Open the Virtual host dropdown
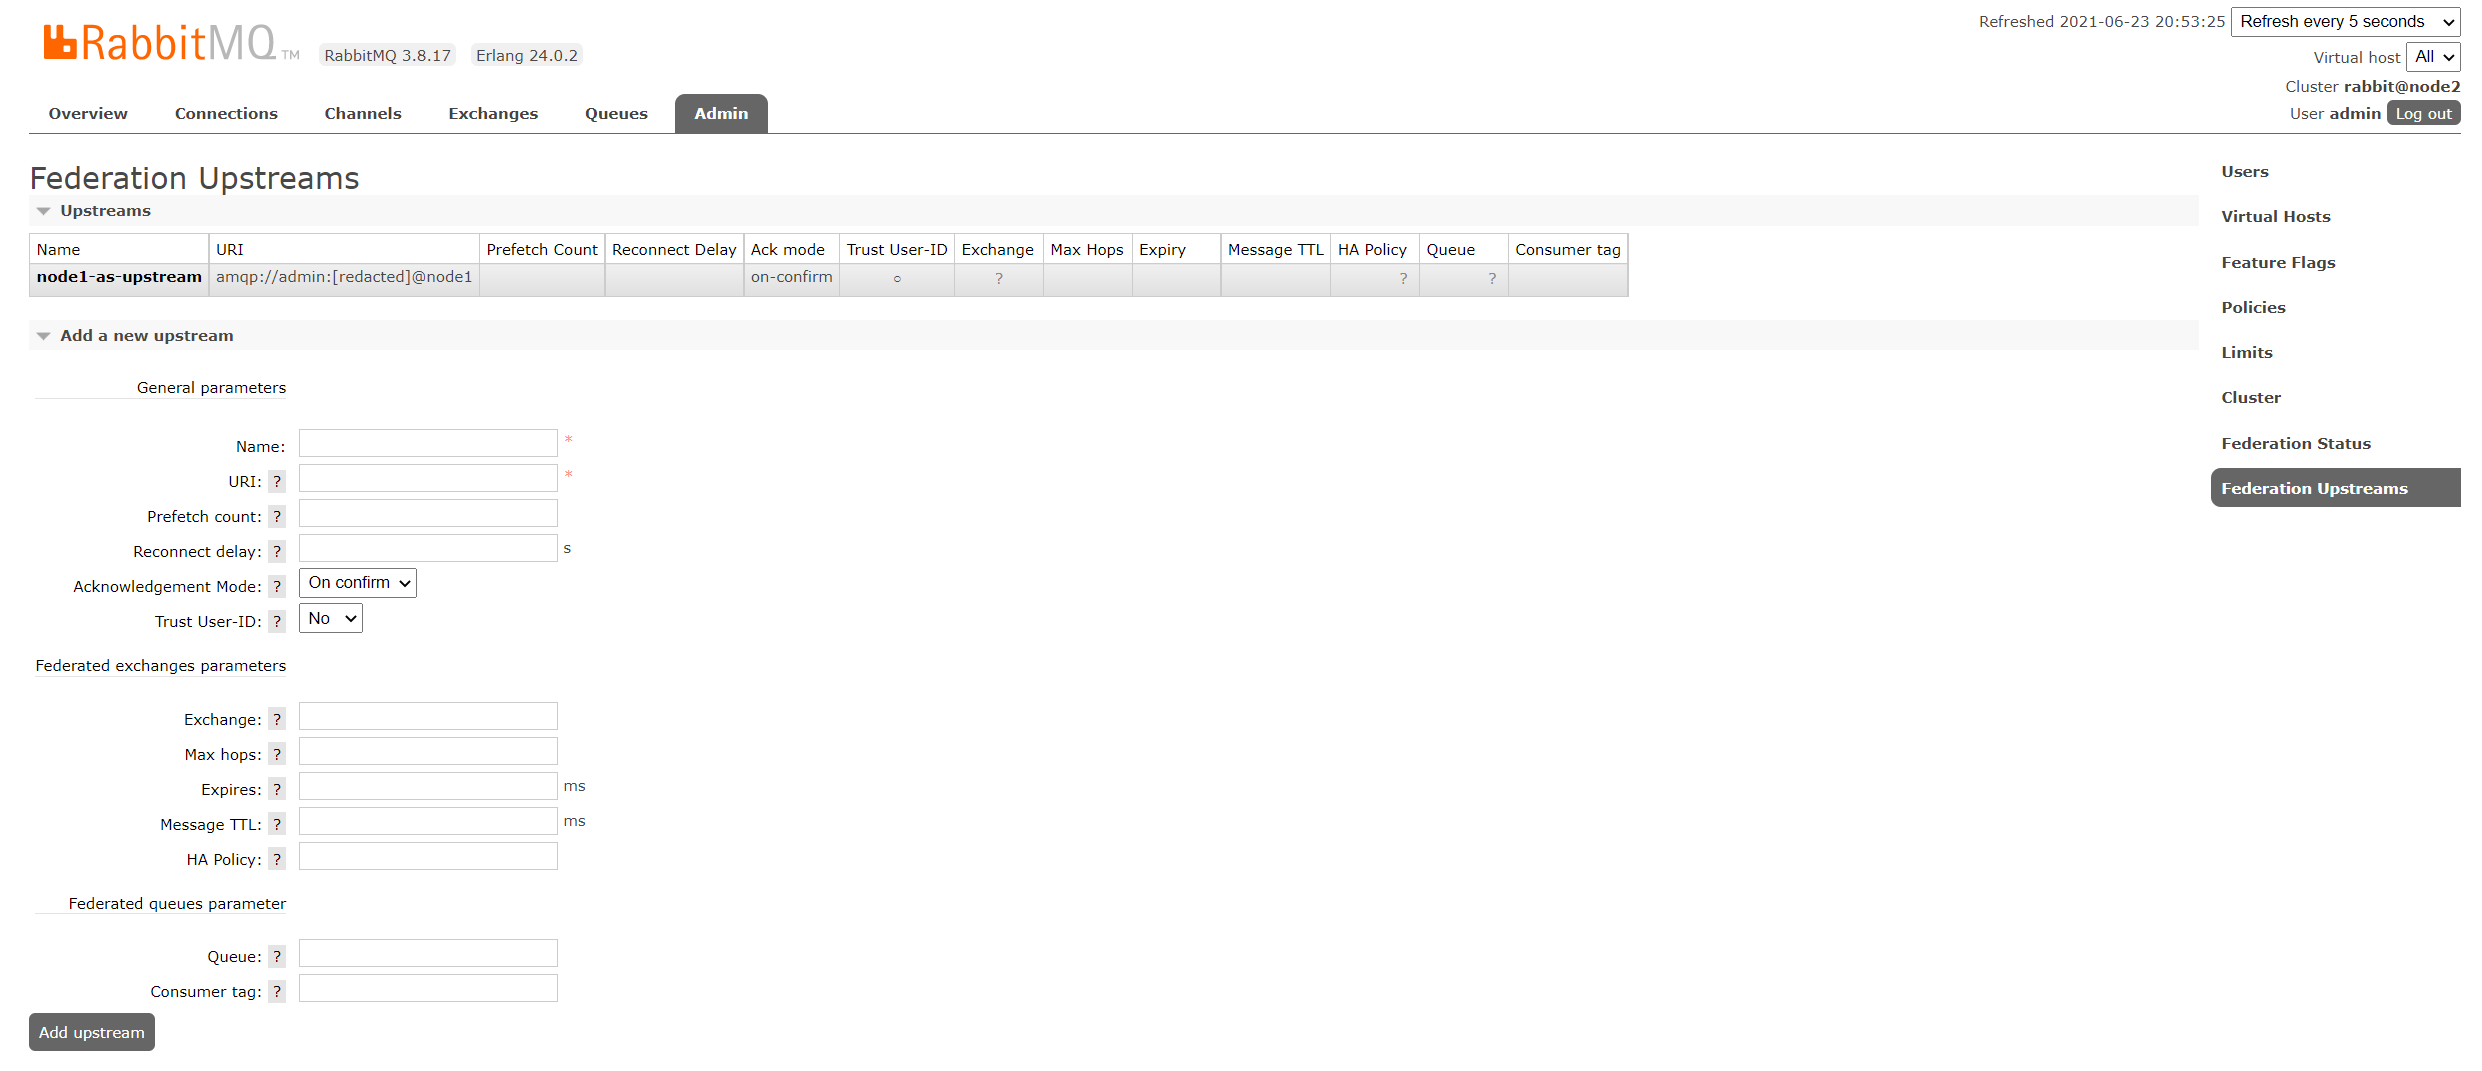2482x1071 pixels. tap(2433, 57)
